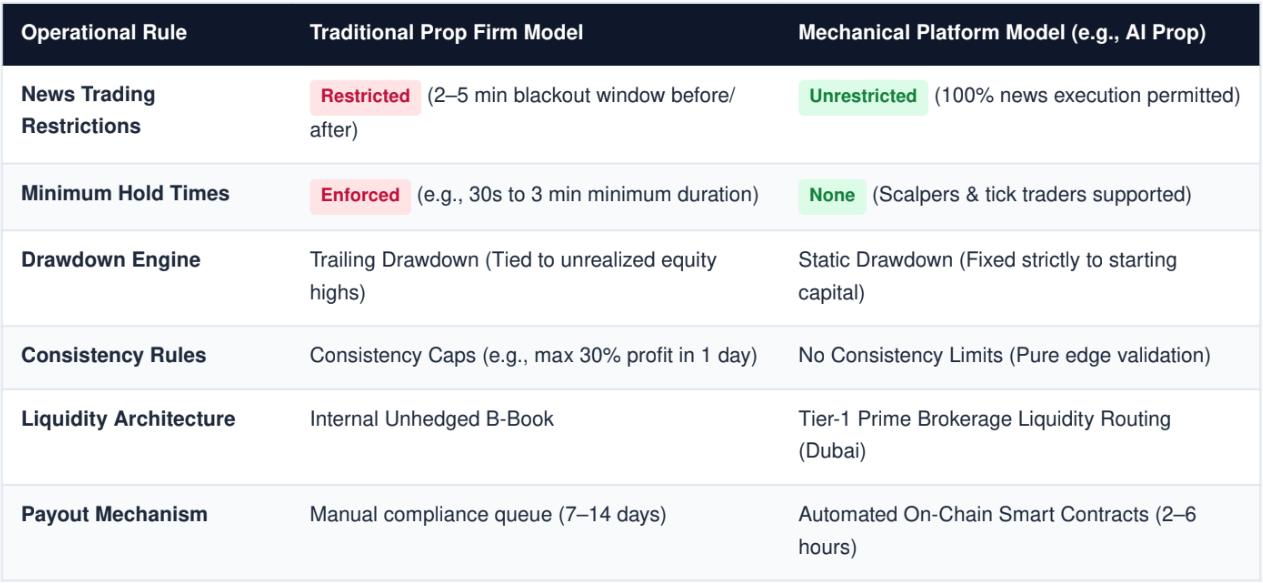Click the Tier-1 Prime Brokerage Liquidity cell
Screen dimensions: 1263x583
(x=985, y=435)
